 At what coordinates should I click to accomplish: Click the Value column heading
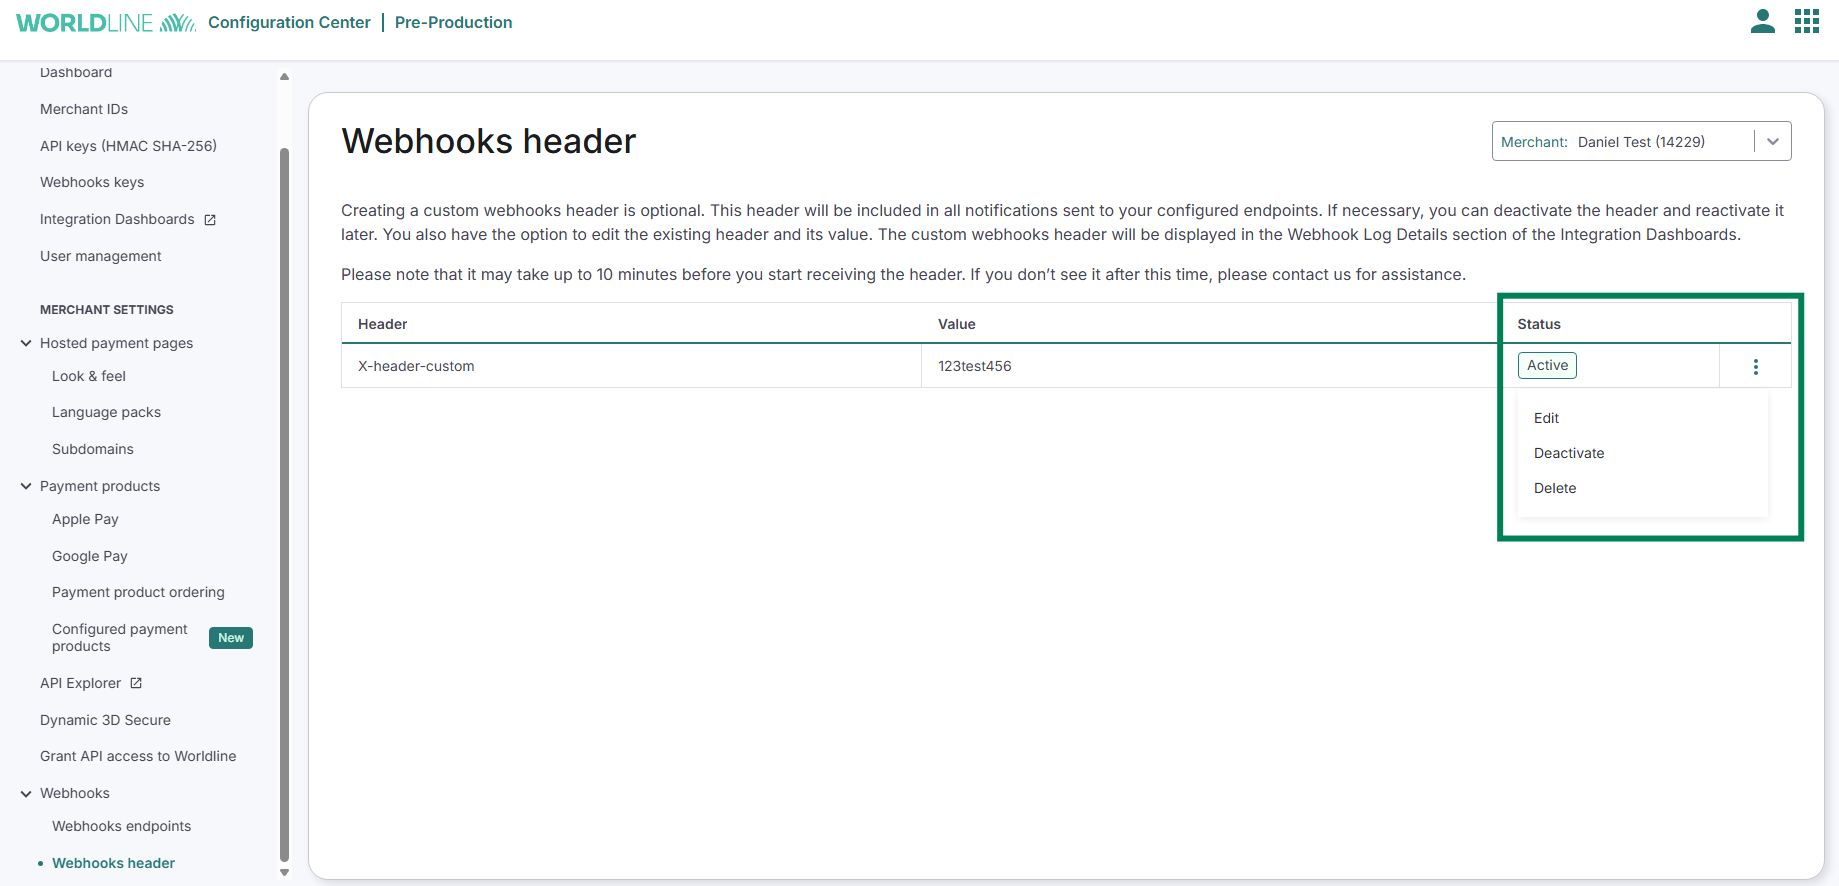click(957, 324)
